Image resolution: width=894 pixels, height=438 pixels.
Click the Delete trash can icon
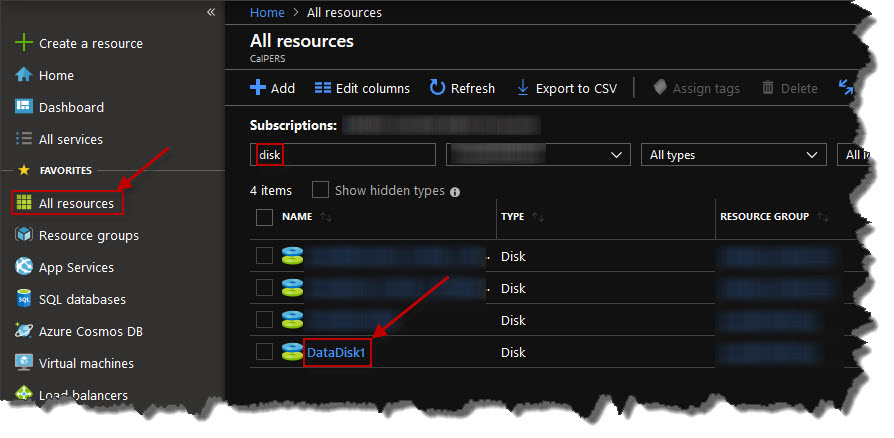click(768, 88)
